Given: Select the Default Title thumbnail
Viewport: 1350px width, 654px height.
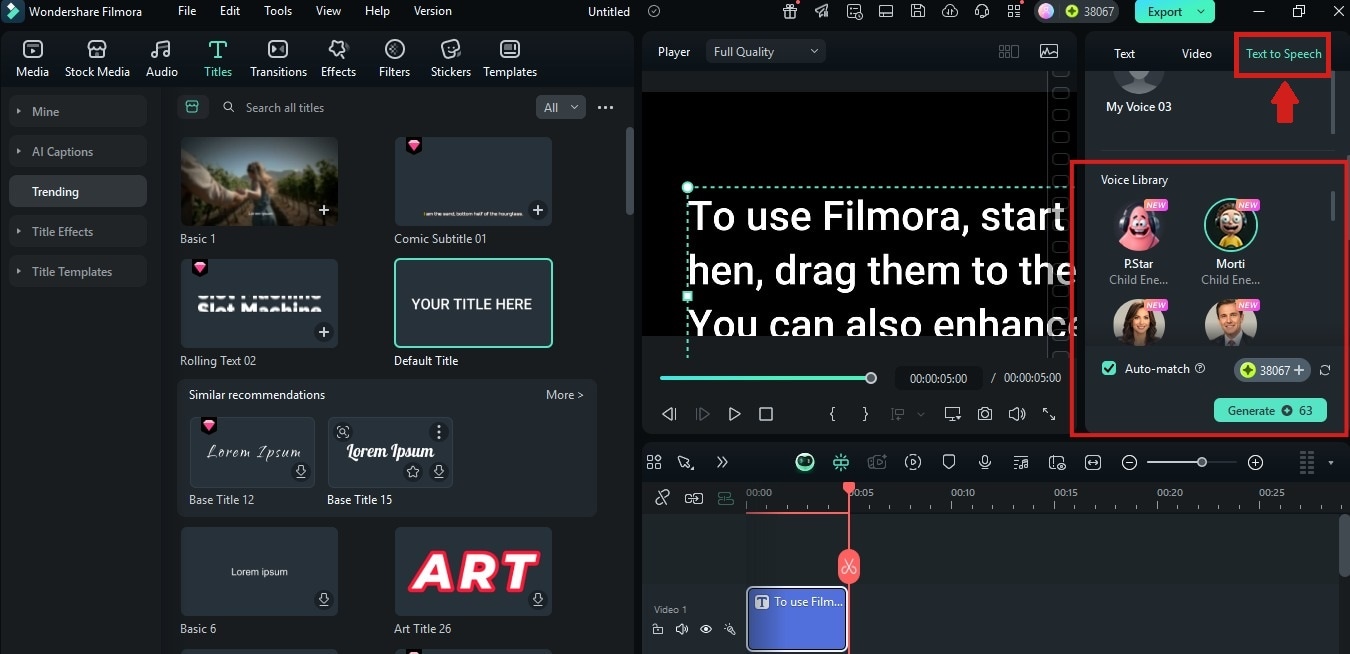Looking at the screenshot, I should pyautogui.click(x=473, y=303).
